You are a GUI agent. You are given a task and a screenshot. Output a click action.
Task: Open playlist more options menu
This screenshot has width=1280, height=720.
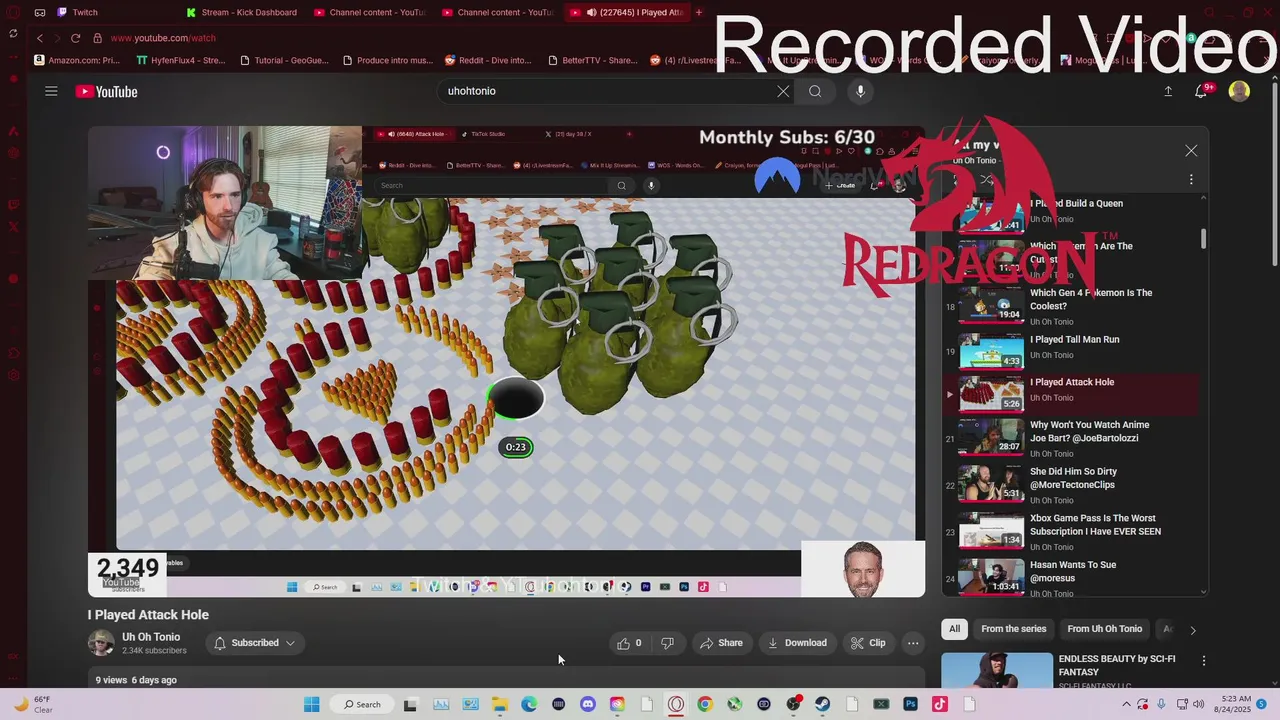[1191, 180]
